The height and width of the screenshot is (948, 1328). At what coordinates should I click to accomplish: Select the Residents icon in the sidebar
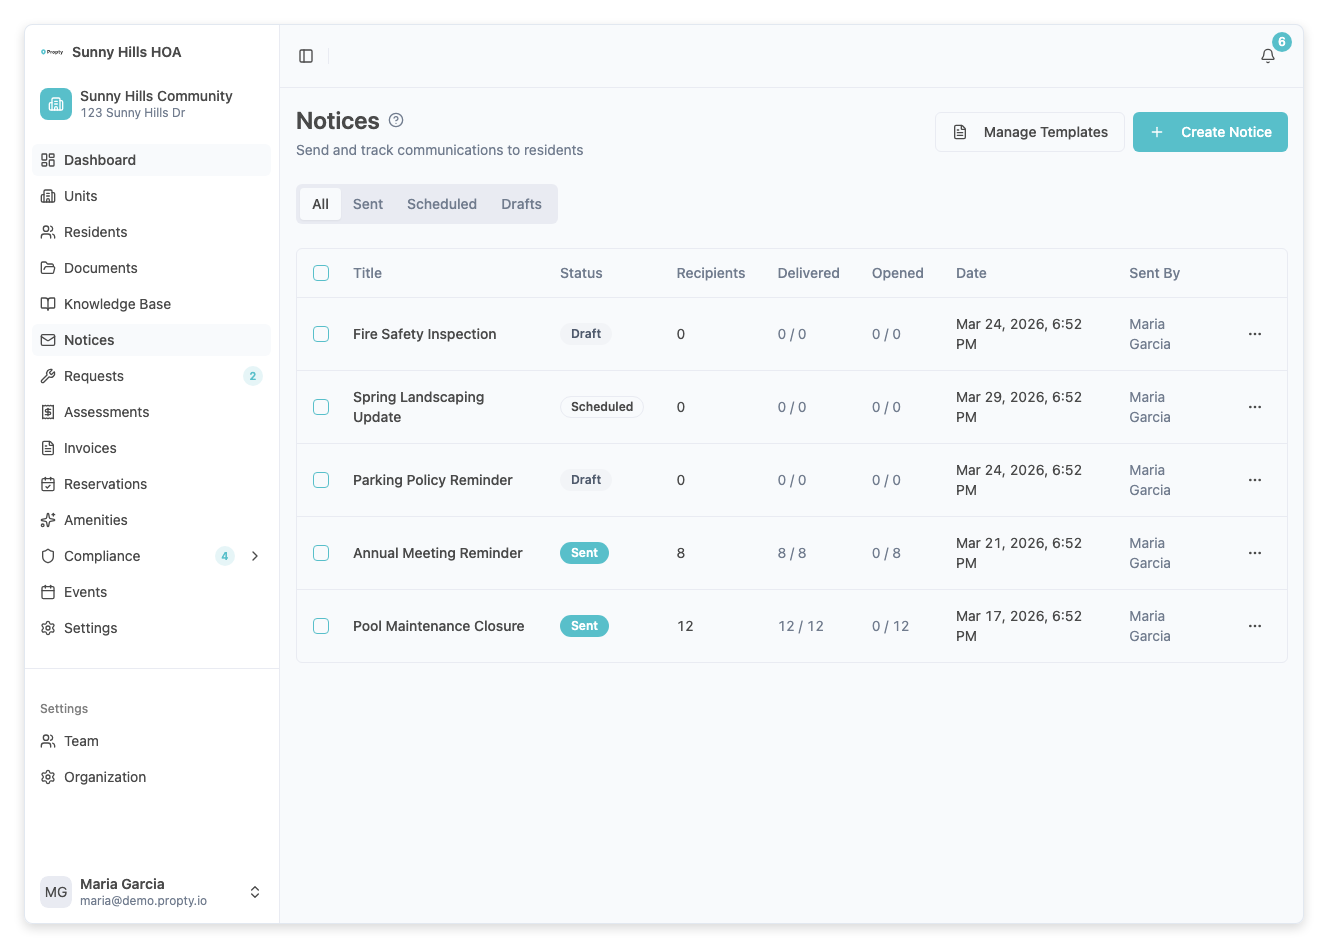tap(48, 232)
